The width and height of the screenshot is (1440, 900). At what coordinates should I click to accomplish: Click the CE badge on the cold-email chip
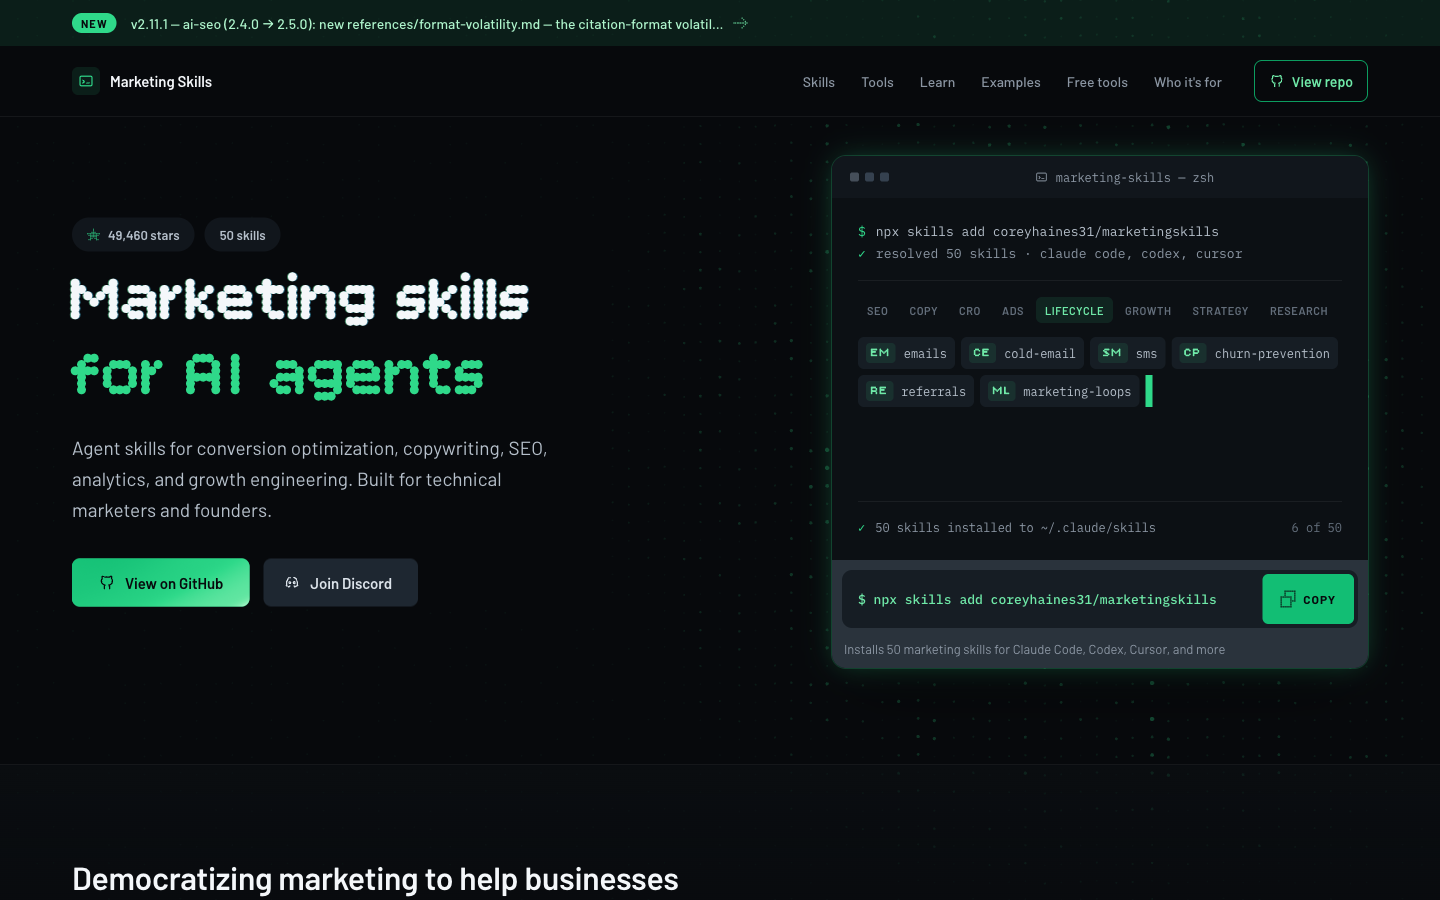[x=981, y=352]
